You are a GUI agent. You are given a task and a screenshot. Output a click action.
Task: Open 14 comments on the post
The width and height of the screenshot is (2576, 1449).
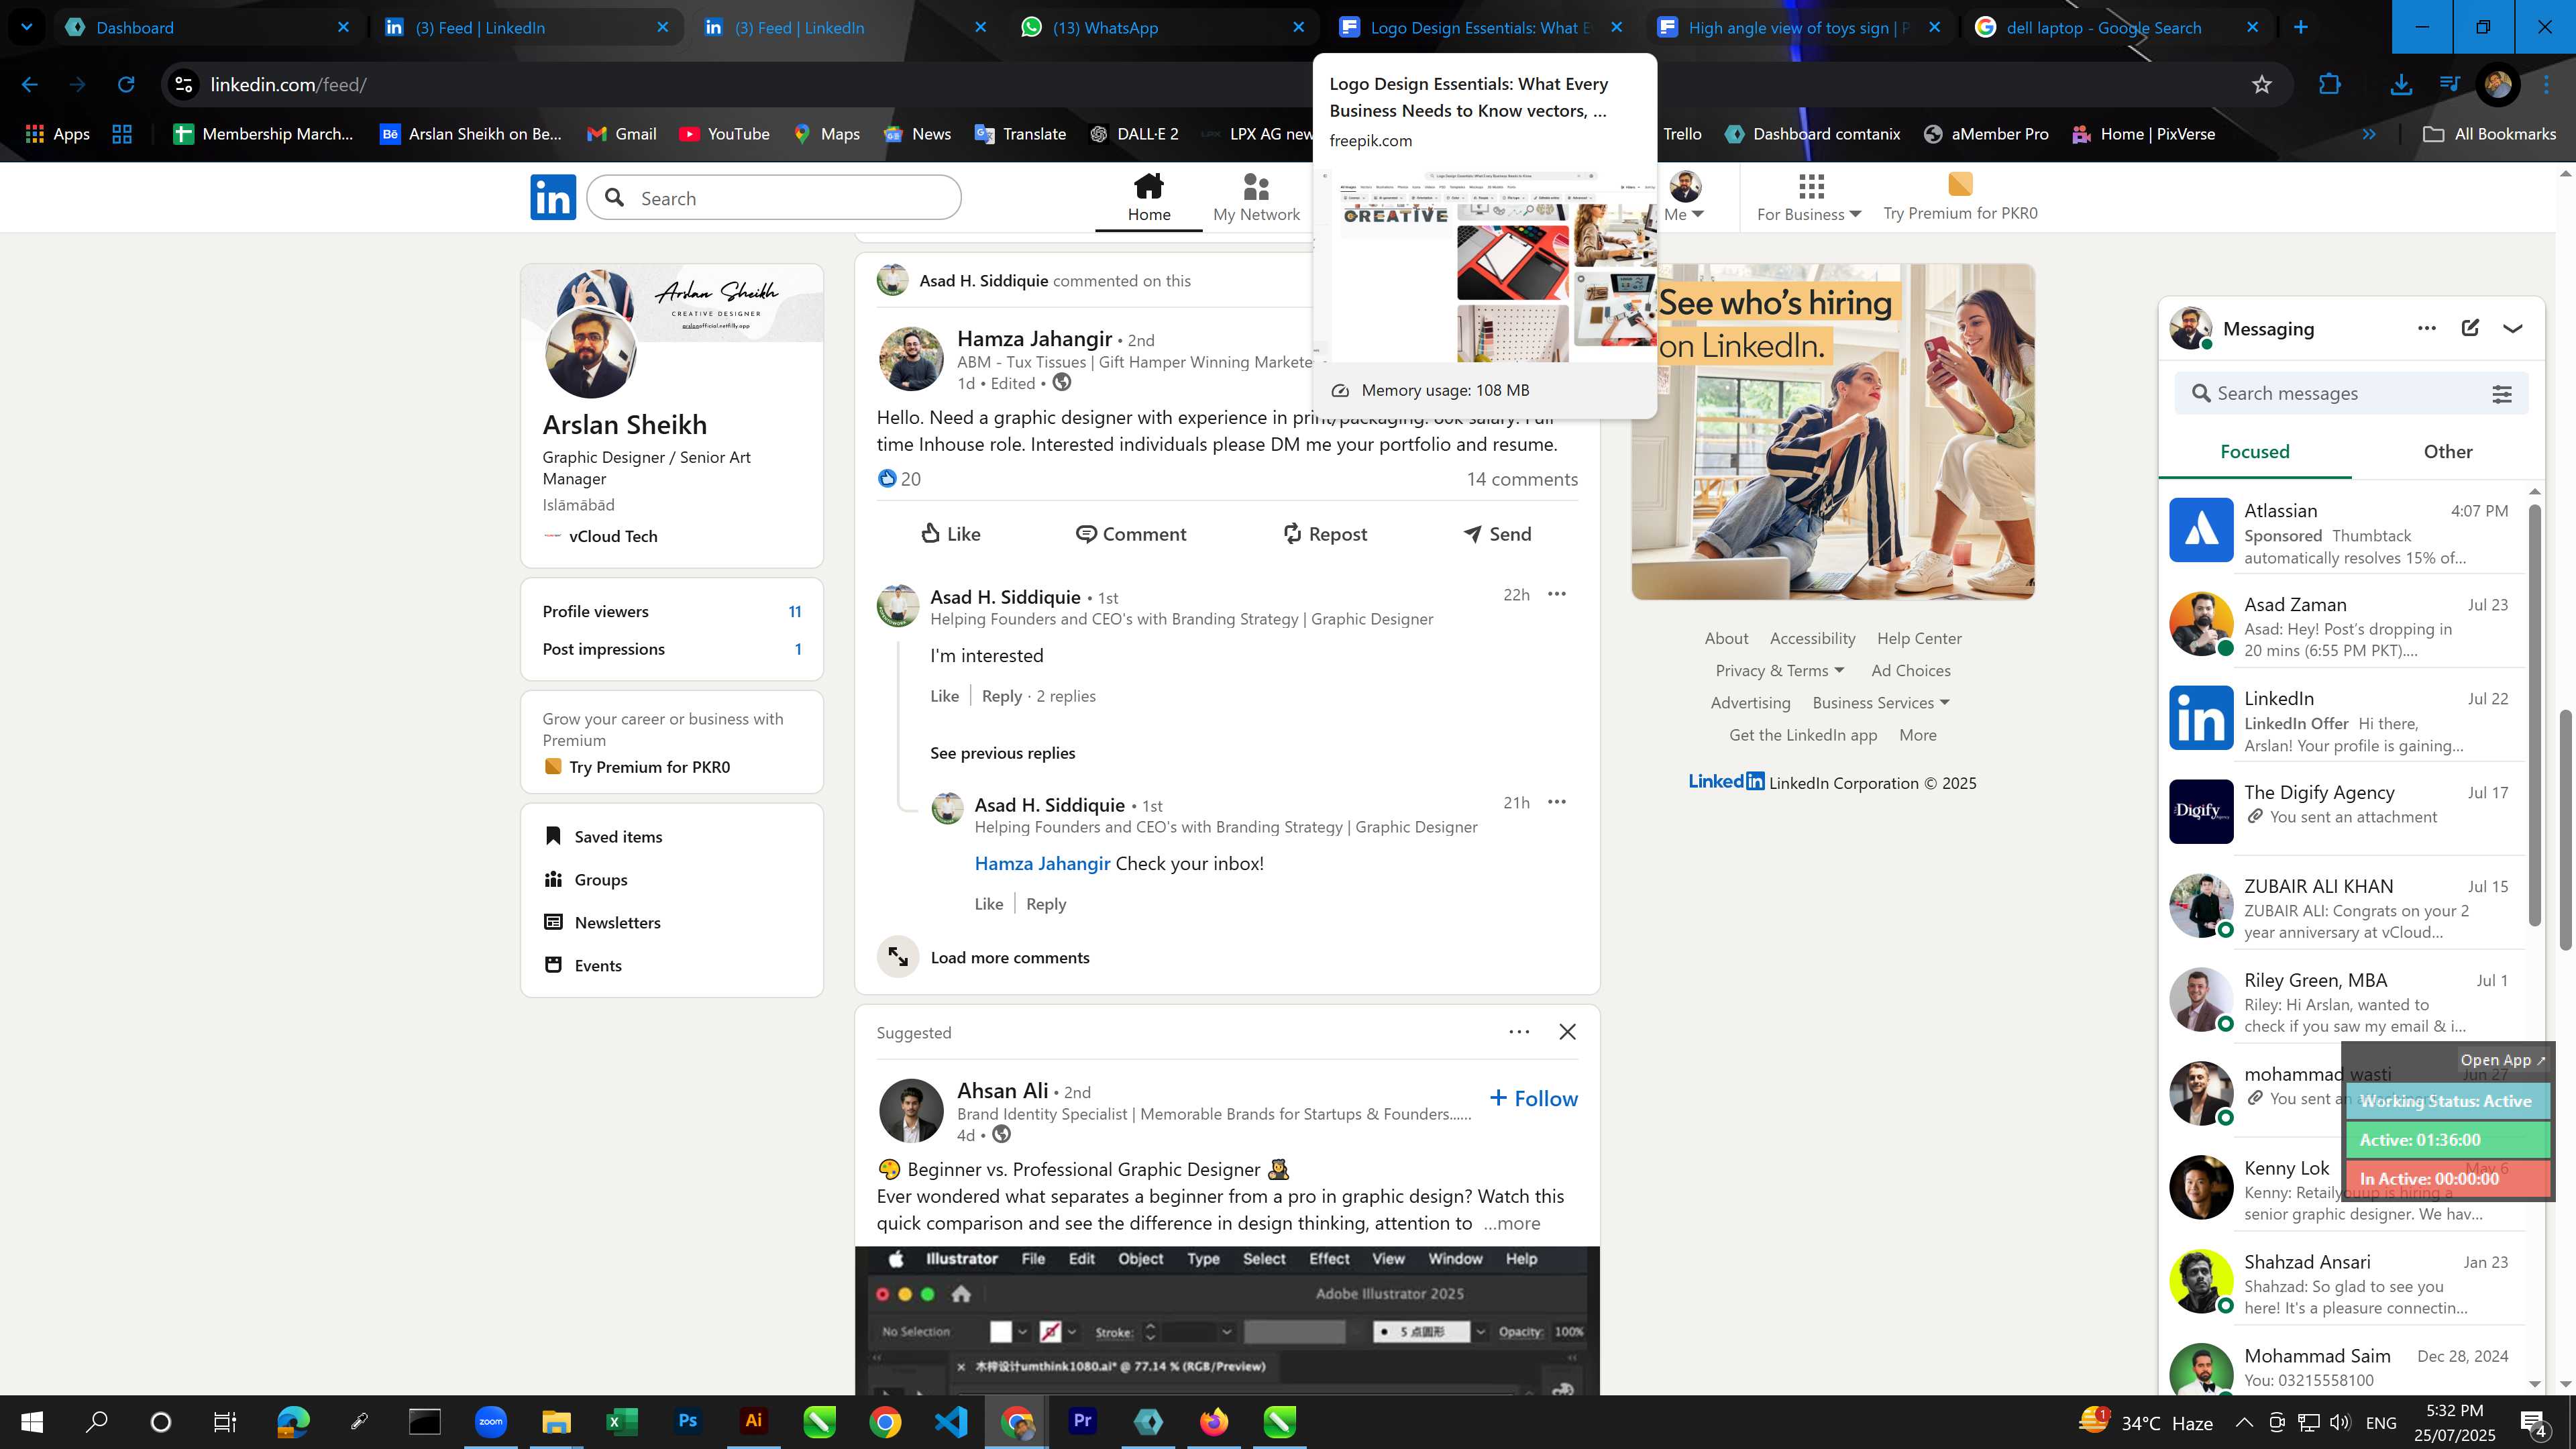tap(1522, 479)
